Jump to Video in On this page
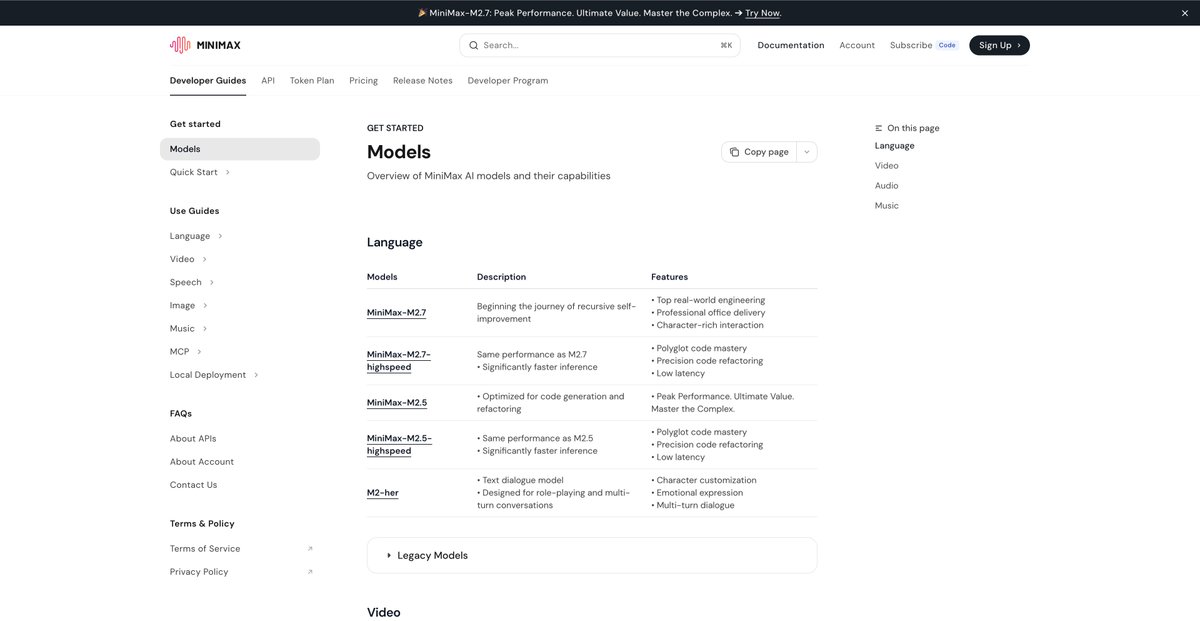 pos(887,166)
